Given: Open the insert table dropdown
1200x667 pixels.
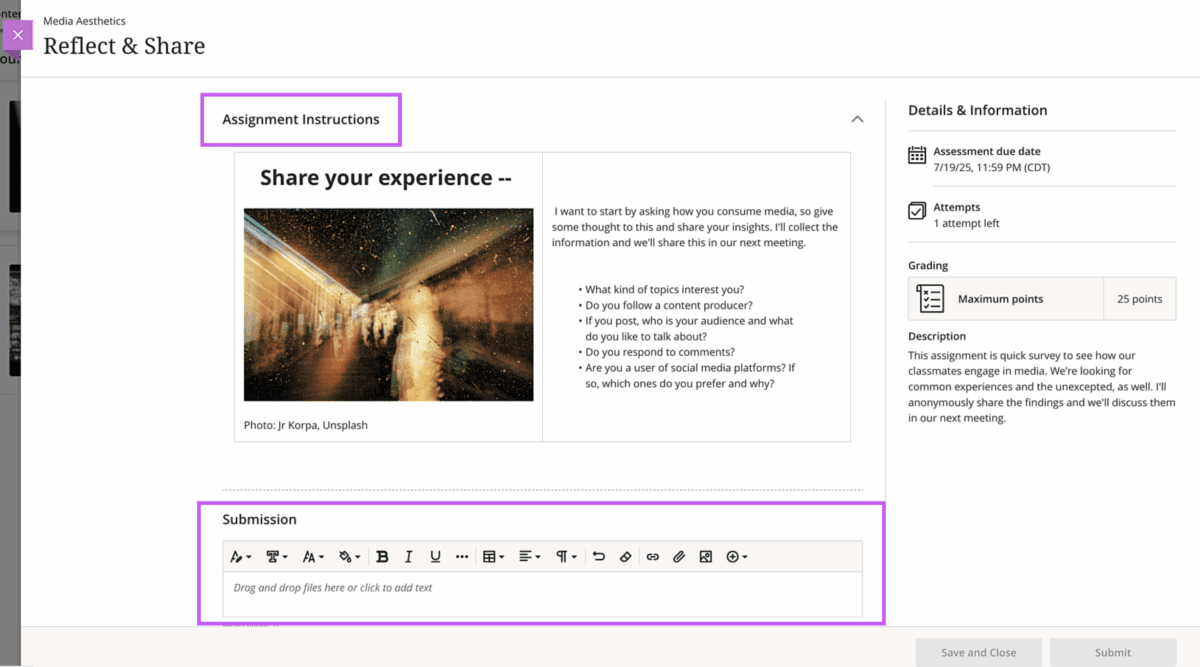Looking at the screenshot, I should [493, 557].
